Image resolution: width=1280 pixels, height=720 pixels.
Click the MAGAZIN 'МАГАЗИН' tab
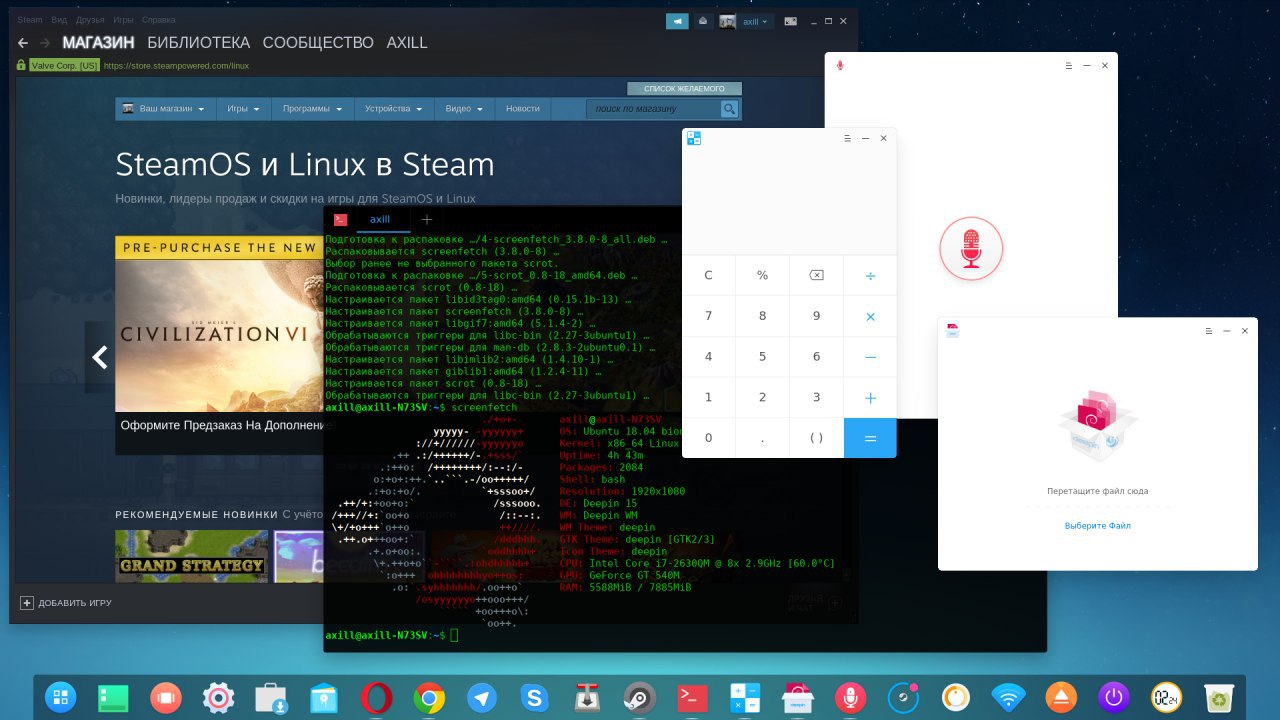(x=98, y=43)
